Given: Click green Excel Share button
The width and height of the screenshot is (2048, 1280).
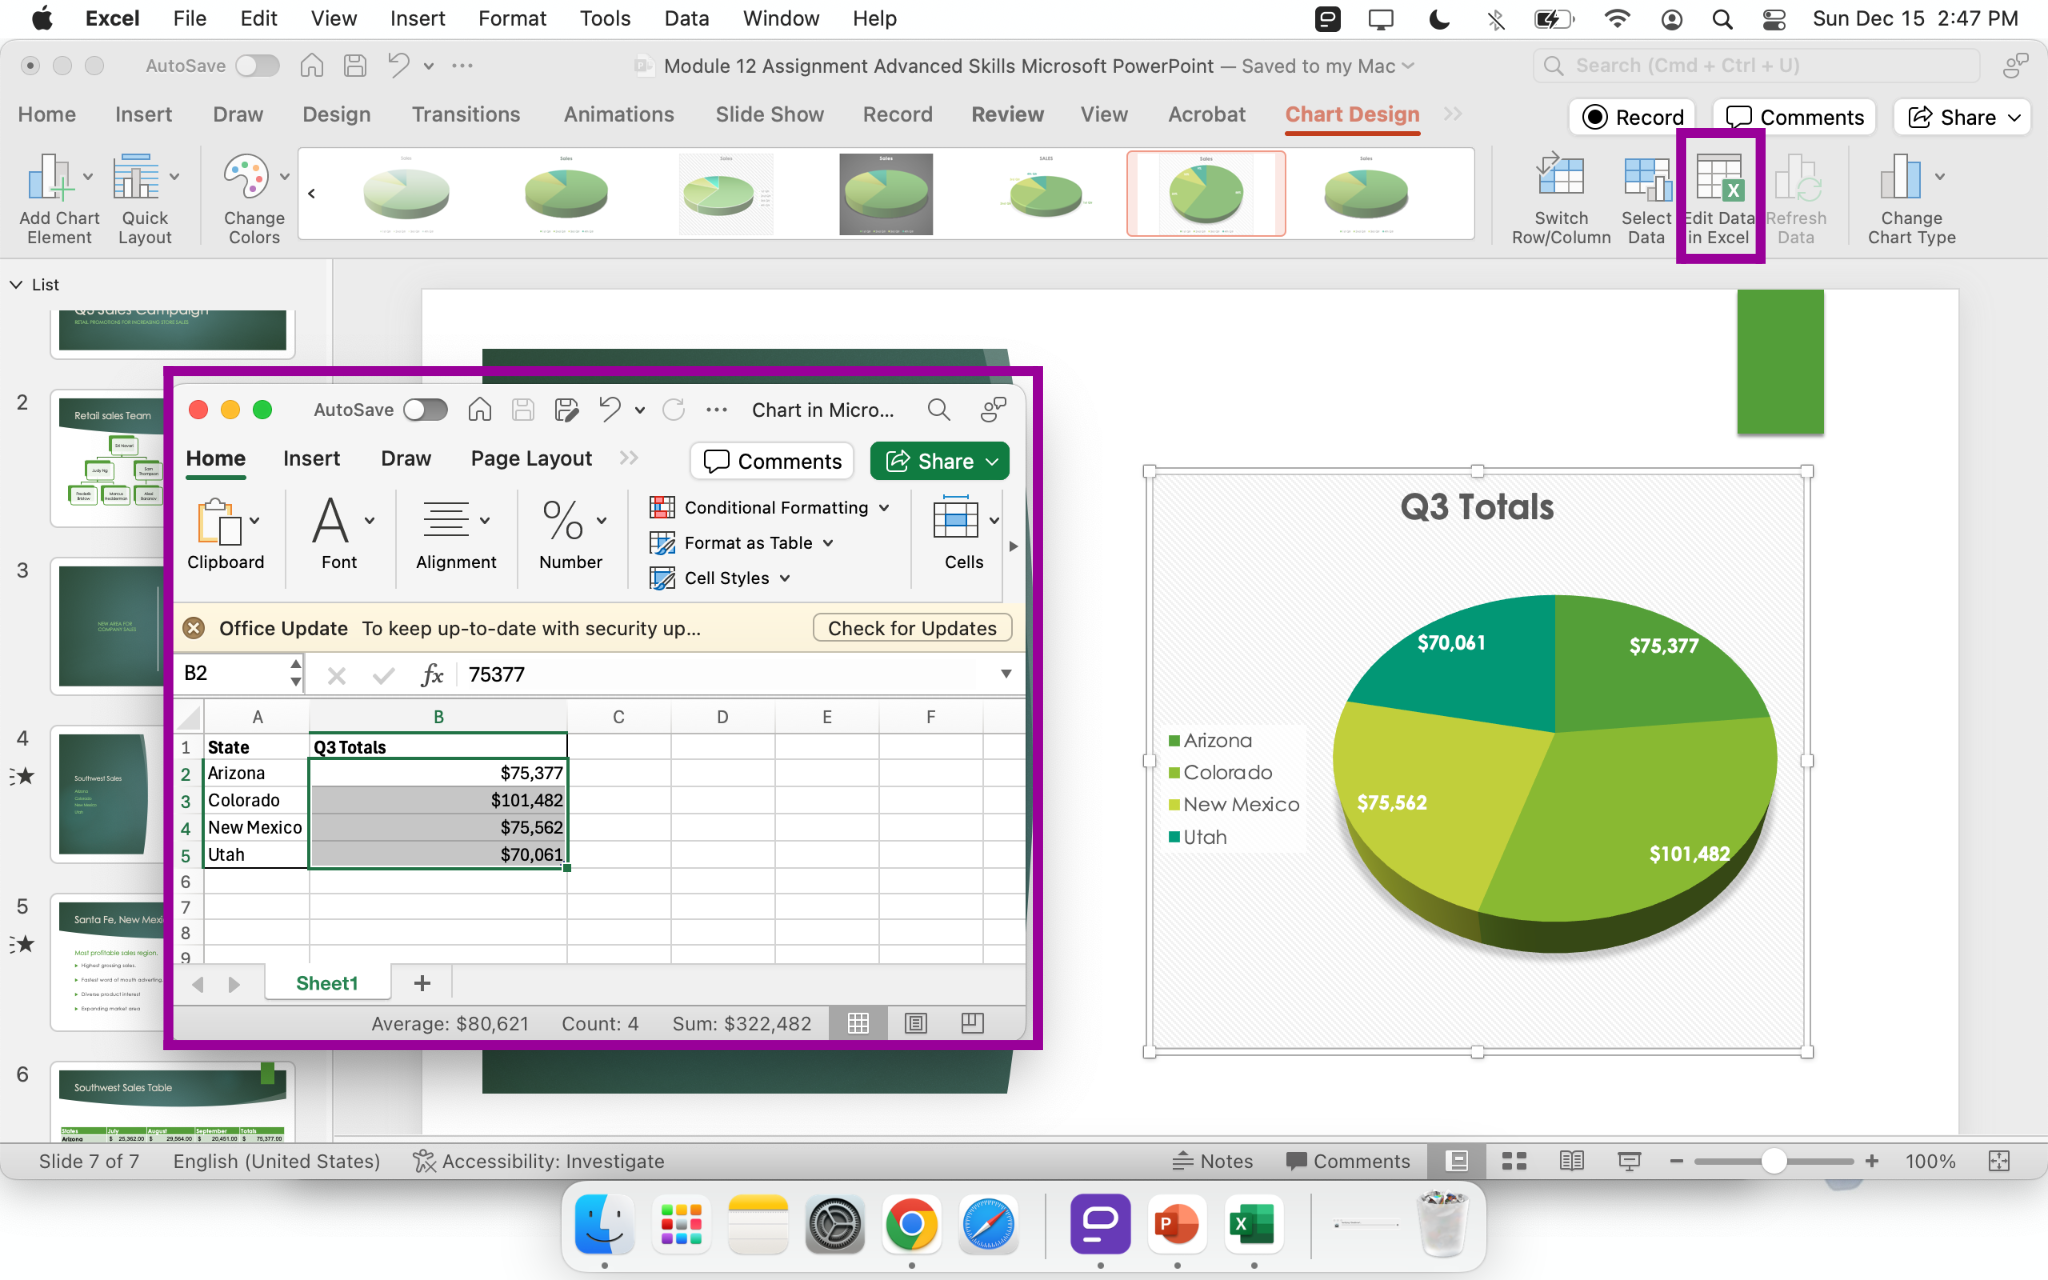Looking at the screenshot, I should point(940,461).
